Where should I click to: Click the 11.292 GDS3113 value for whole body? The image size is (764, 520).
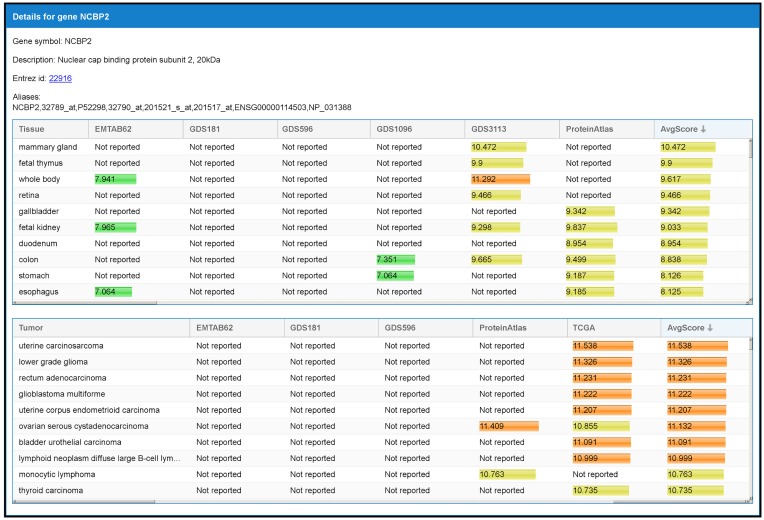(500, 179)
